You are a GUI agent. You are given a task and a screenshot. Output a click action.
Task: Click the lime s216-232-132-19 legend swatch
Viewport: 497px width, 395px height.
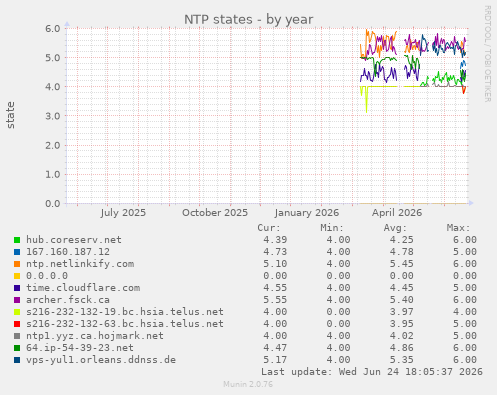click(17, 312)
